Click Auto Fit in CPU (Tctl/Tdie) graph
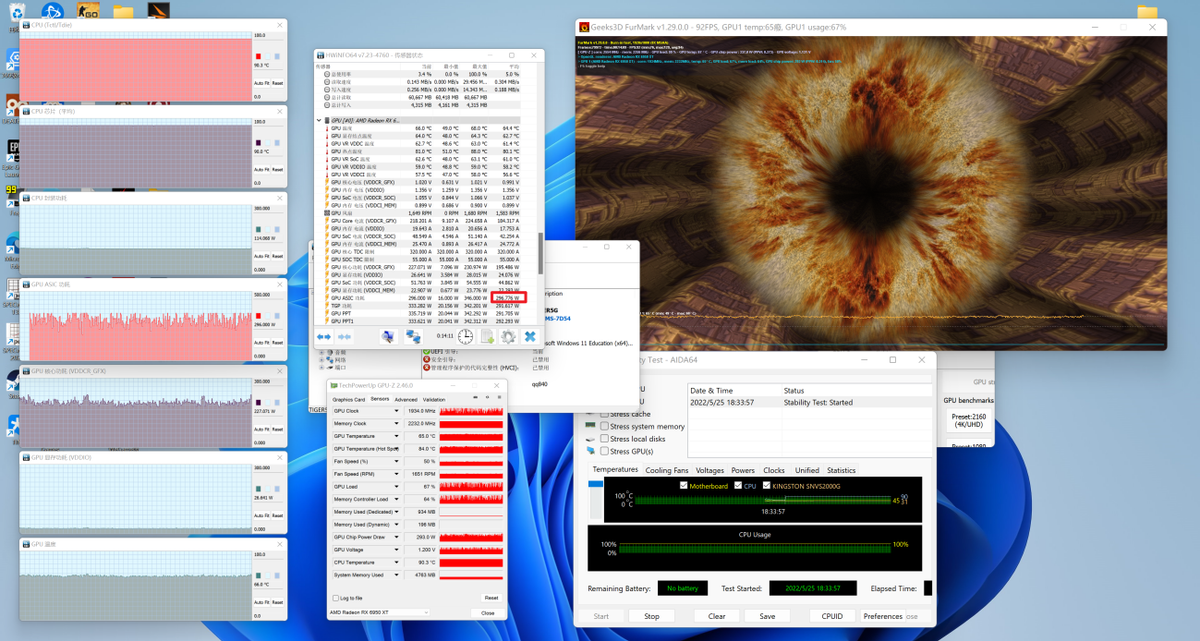This screenshot has width=1200, height=641. click(x=260, y=84)
